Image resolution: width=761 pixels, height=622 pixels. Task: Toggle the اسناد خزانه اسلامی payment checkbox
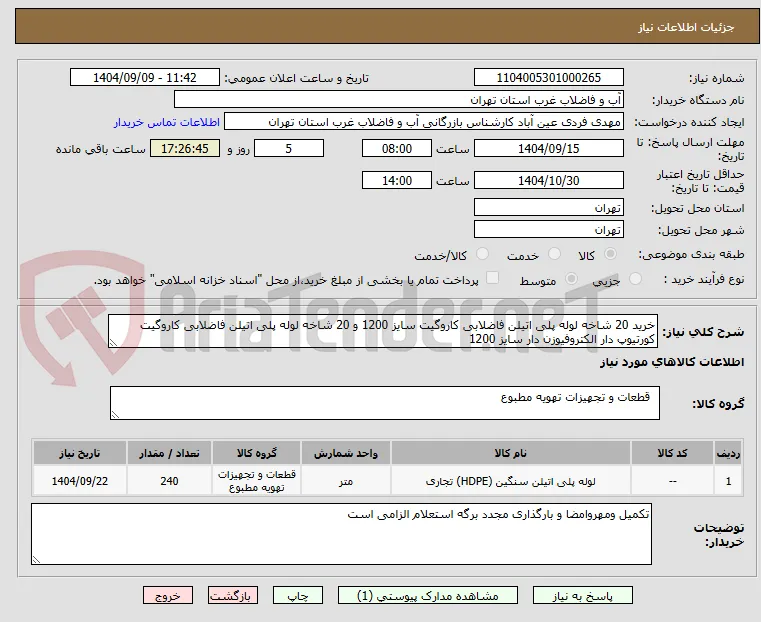492,278
